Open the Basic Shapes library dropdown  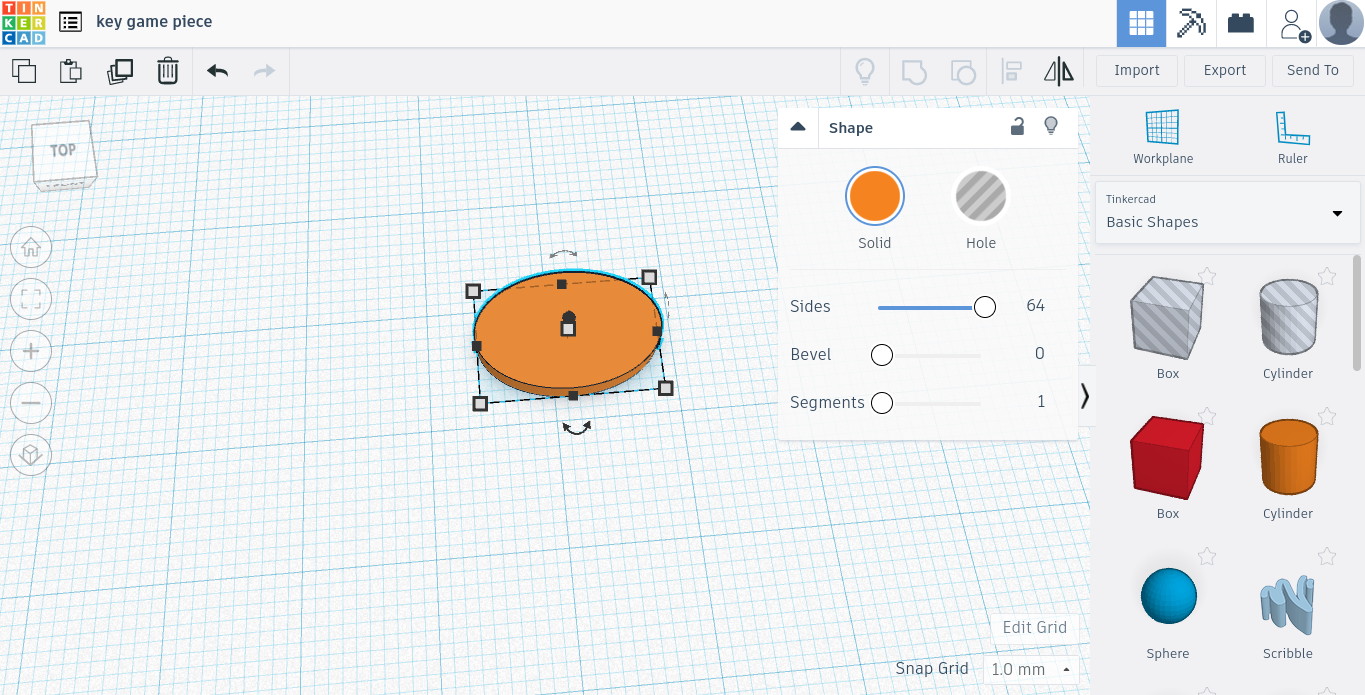click(1228, 212)
